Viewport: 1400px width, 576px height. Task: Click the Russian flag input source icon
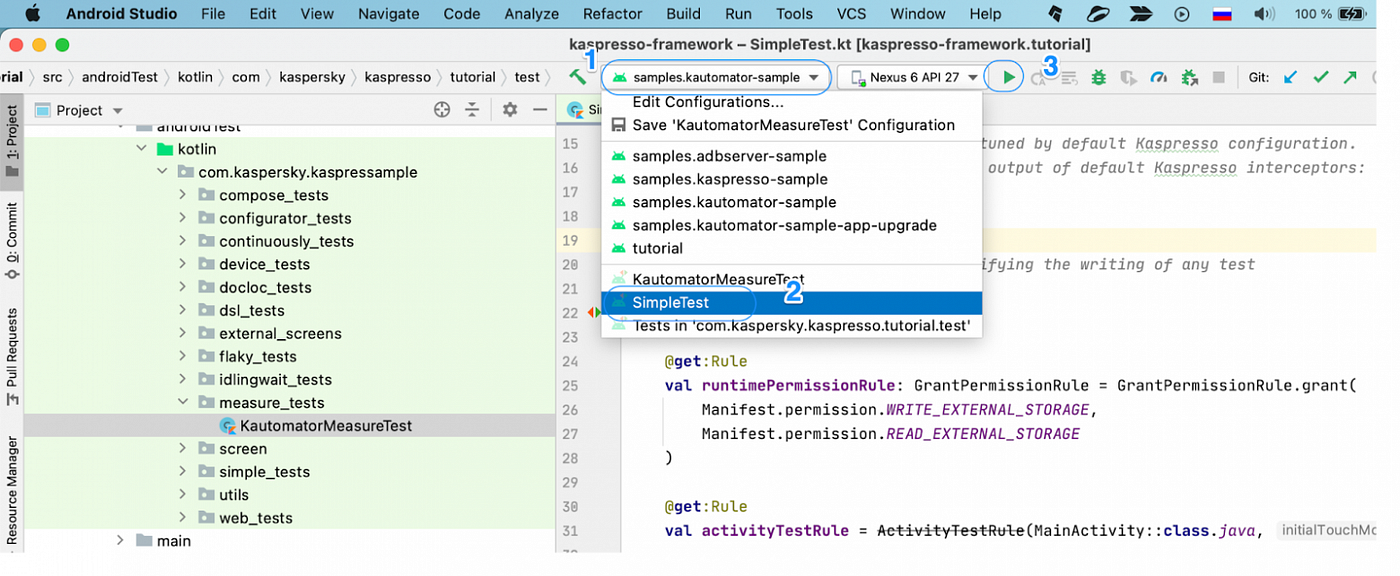(x=1222, y=14)
